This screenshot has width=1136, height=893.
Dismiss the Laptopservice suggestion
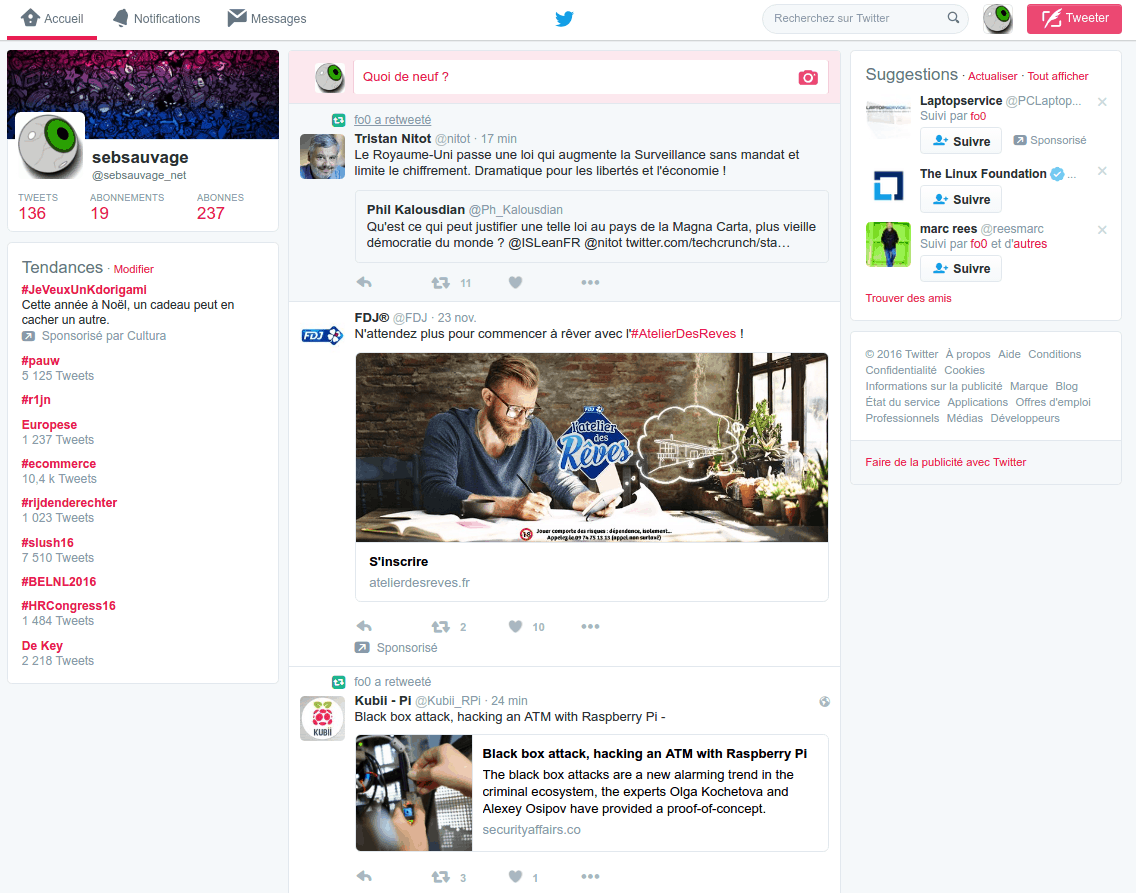[x=1102, y=102]
